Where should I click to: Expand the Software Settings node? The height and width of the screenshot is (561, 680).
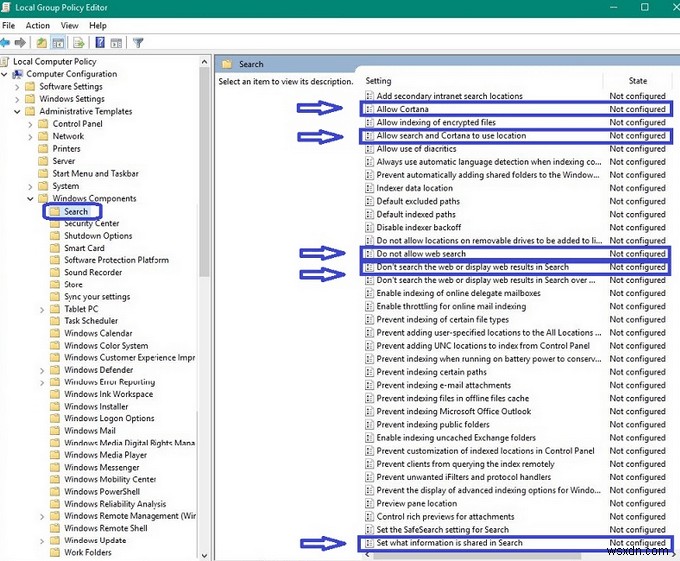[x=17, y=87]
